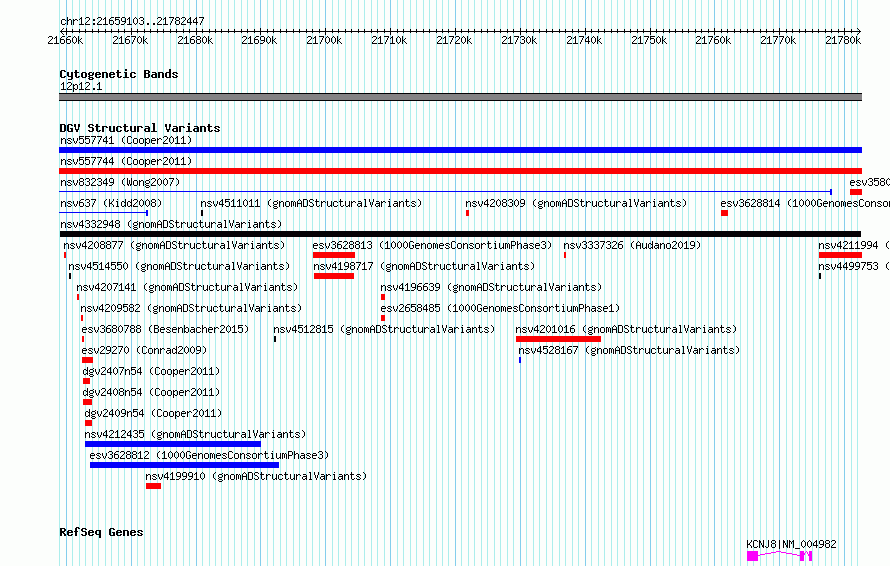Select the esv3680788 (Besenbacher2015) label

click(165, 329)
